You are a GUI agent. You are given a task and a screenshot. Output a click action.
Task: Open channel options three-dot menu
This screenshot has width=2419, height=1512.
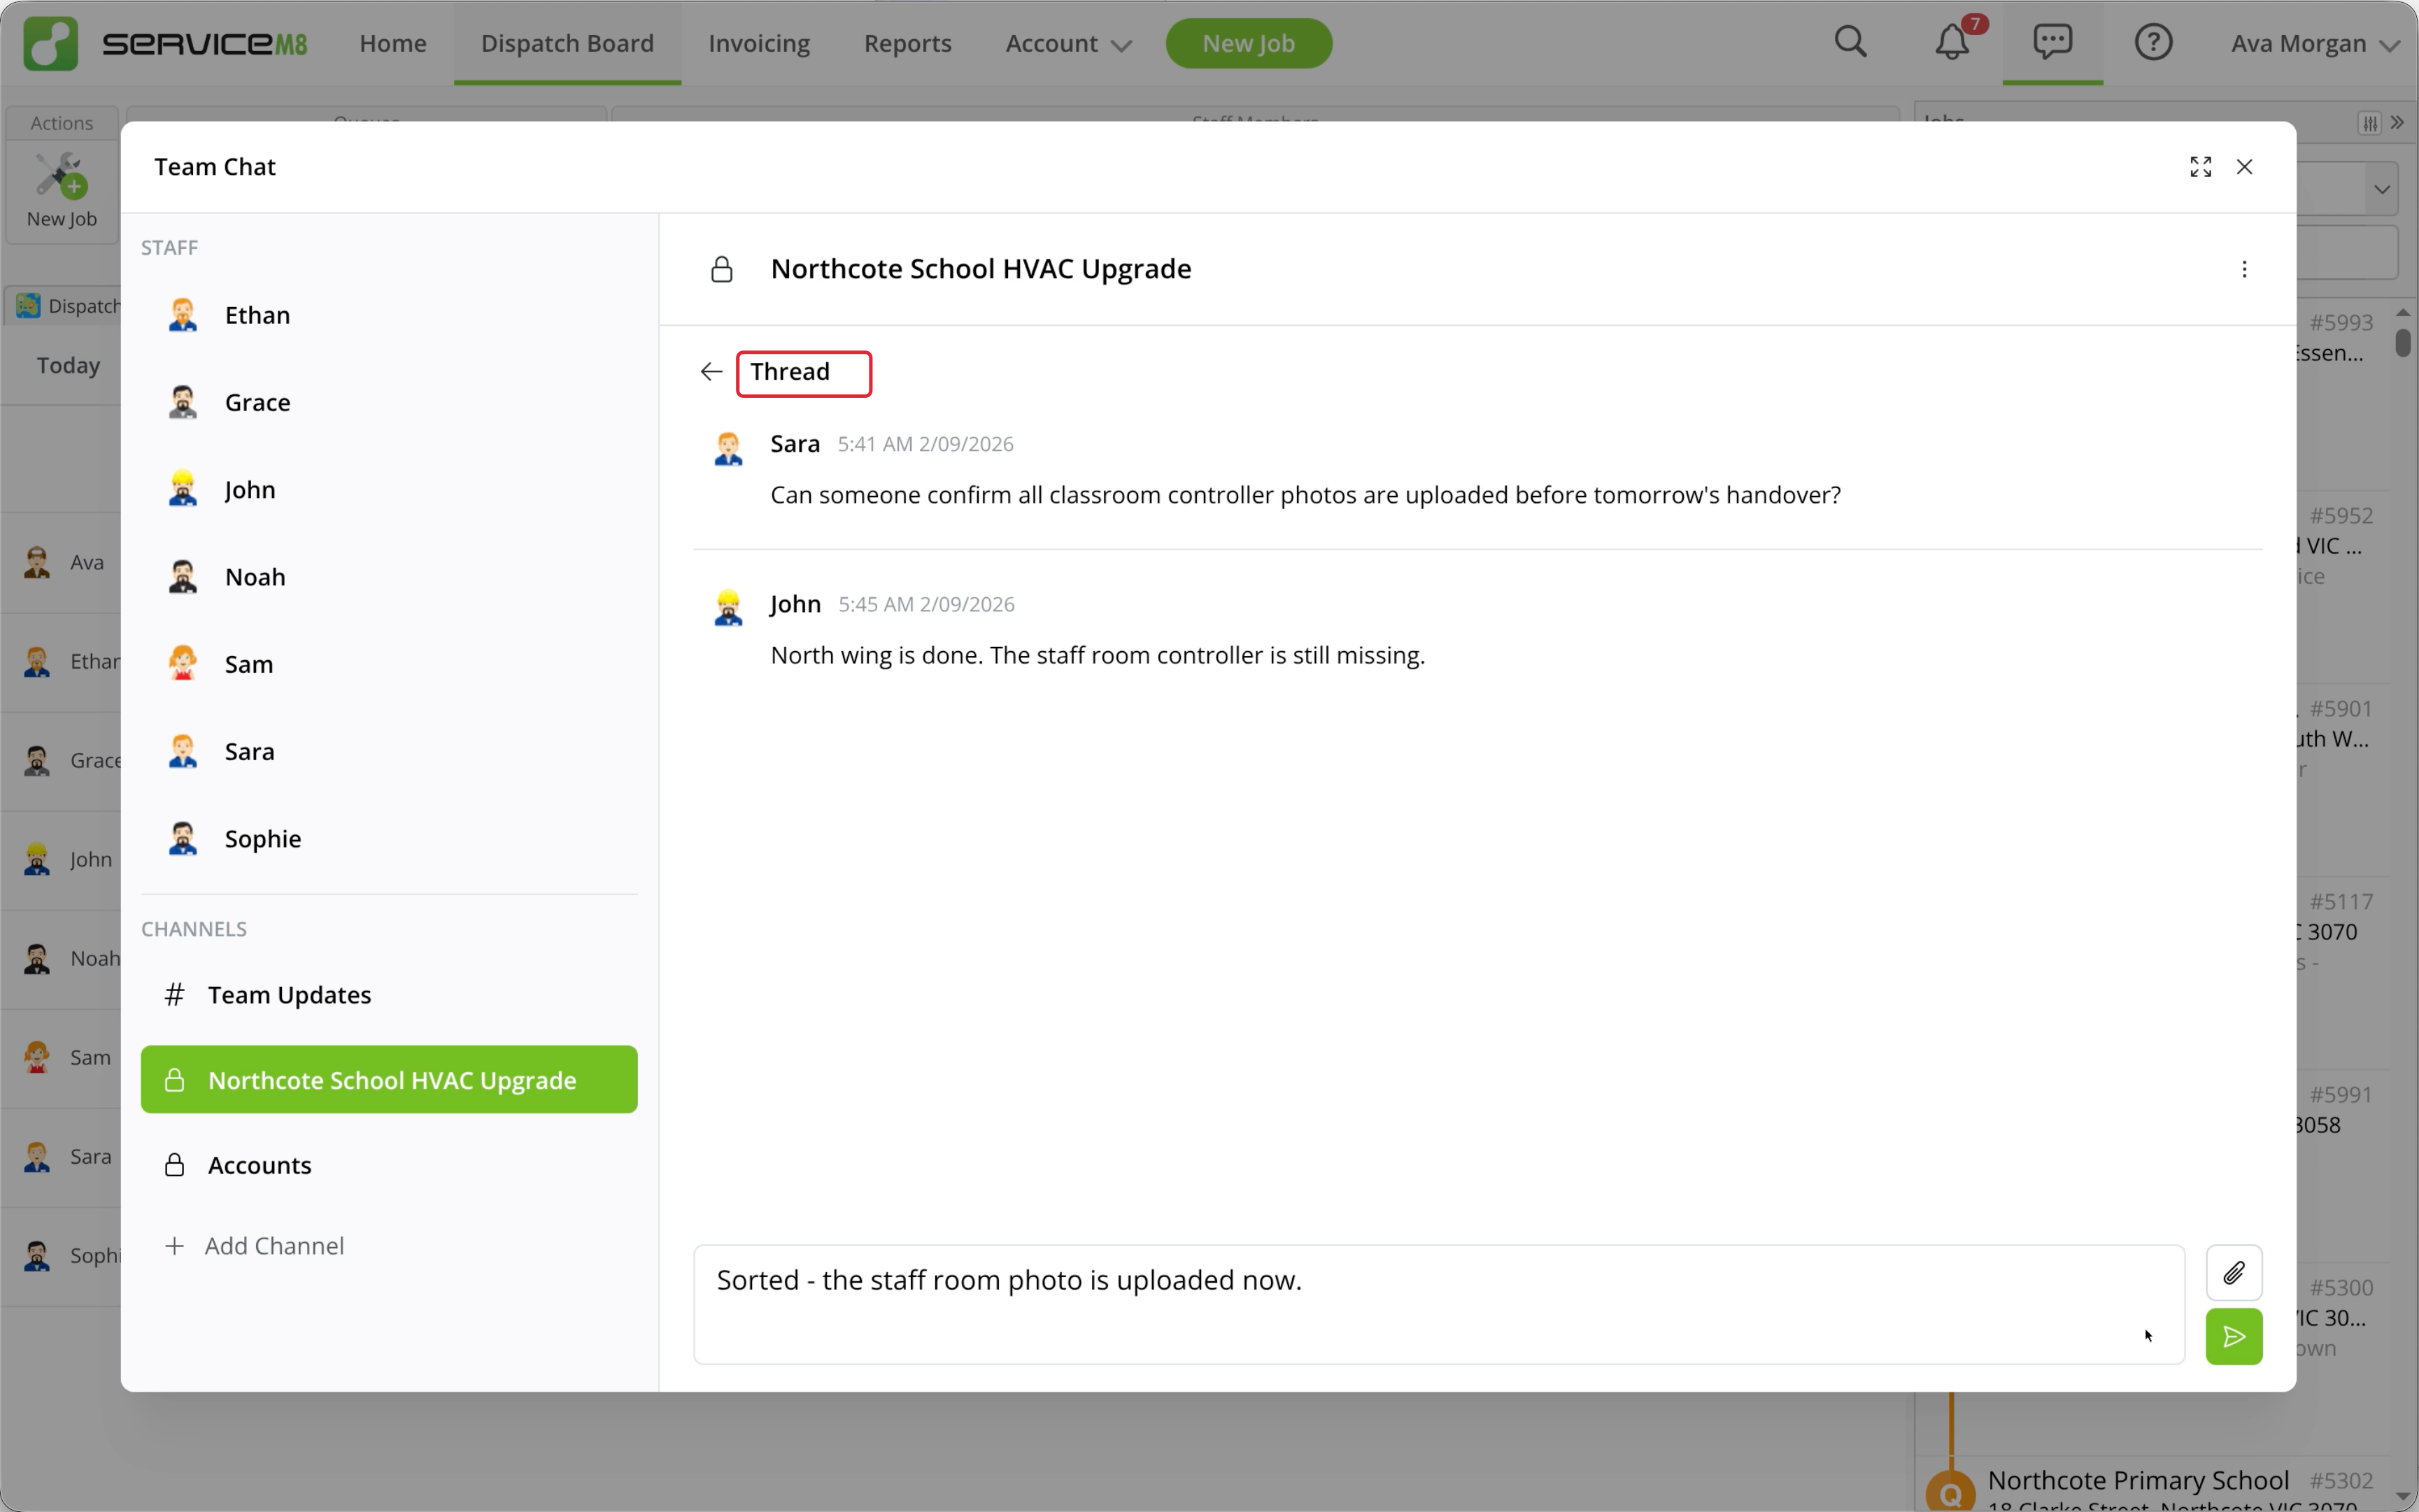point(2244,269)
